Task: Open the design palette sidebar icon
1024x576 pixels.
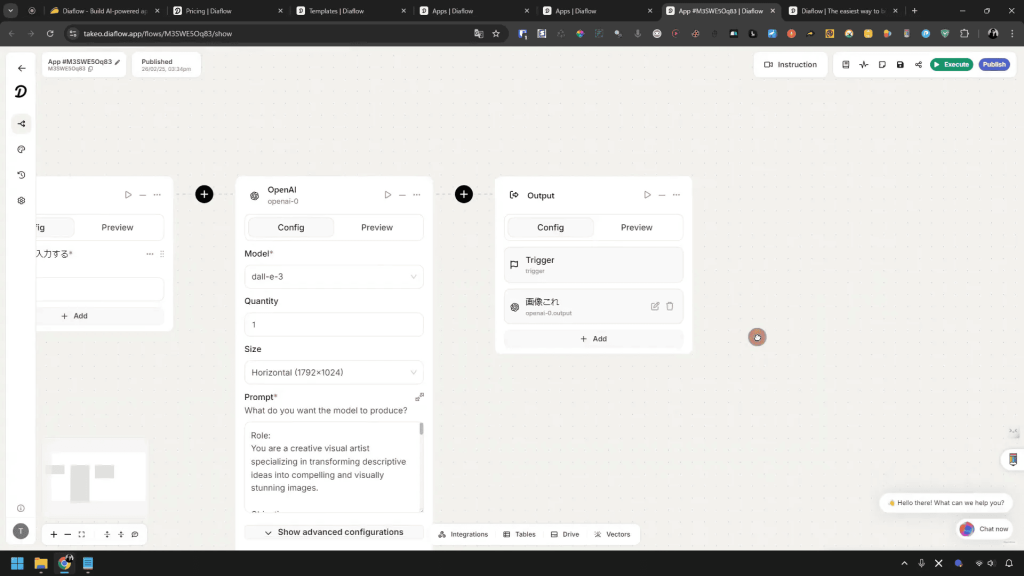Action: click(x=22, y=150)
